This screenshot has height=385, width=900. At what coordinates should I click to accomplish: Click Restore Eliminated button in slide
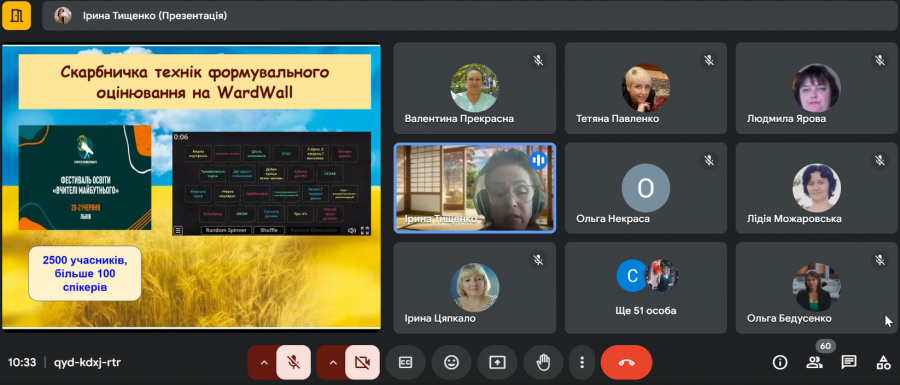click(x=313, y=230)
